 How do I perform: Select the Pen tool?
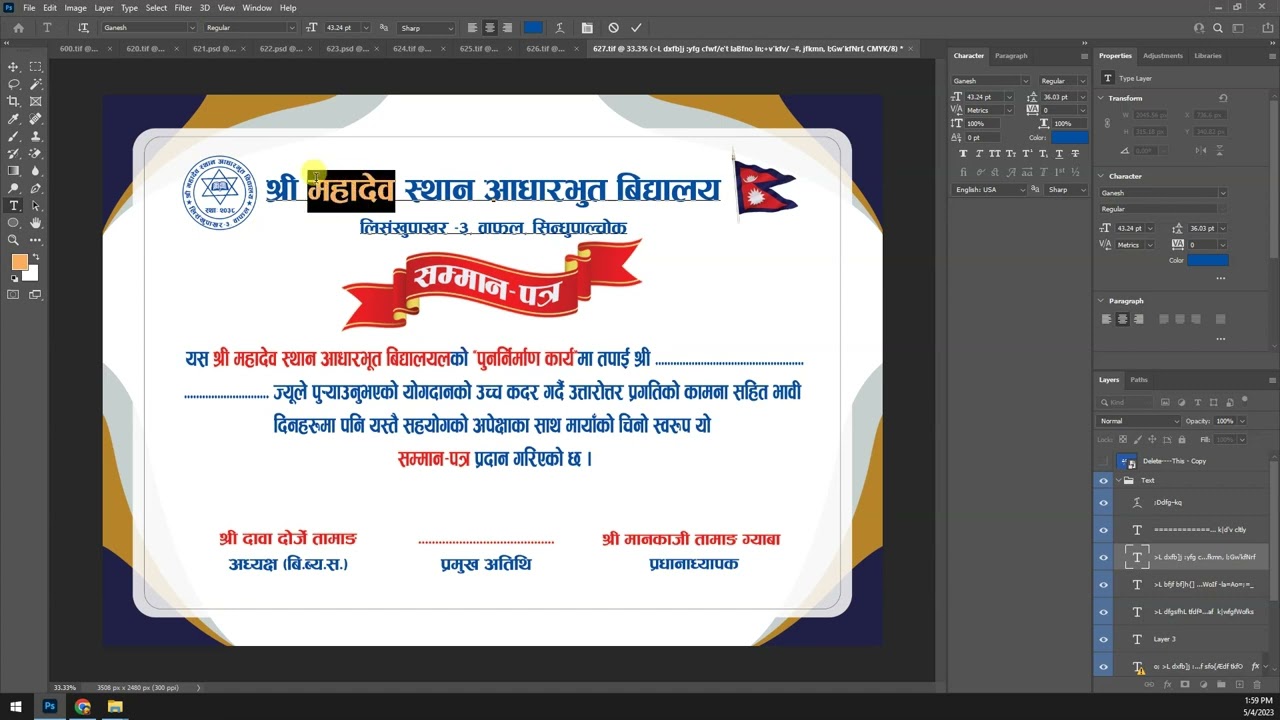click(x=36, y=188)
